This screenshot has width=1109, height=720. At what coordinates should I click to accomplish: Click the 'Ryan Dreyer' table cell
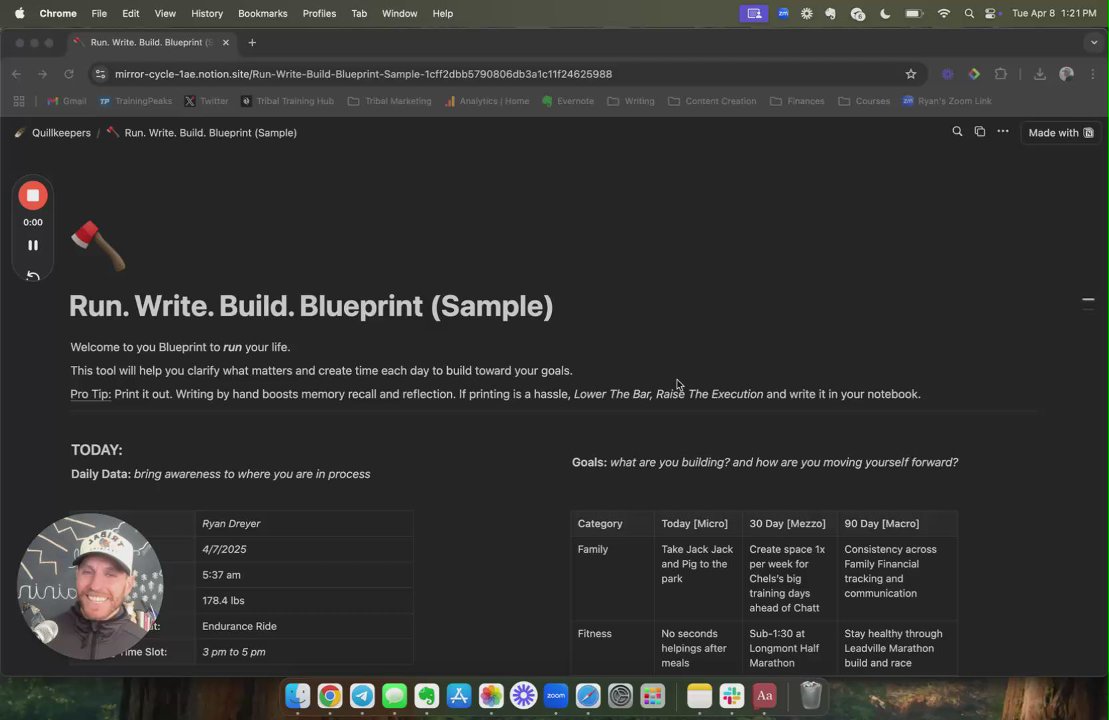click(305, 523)
